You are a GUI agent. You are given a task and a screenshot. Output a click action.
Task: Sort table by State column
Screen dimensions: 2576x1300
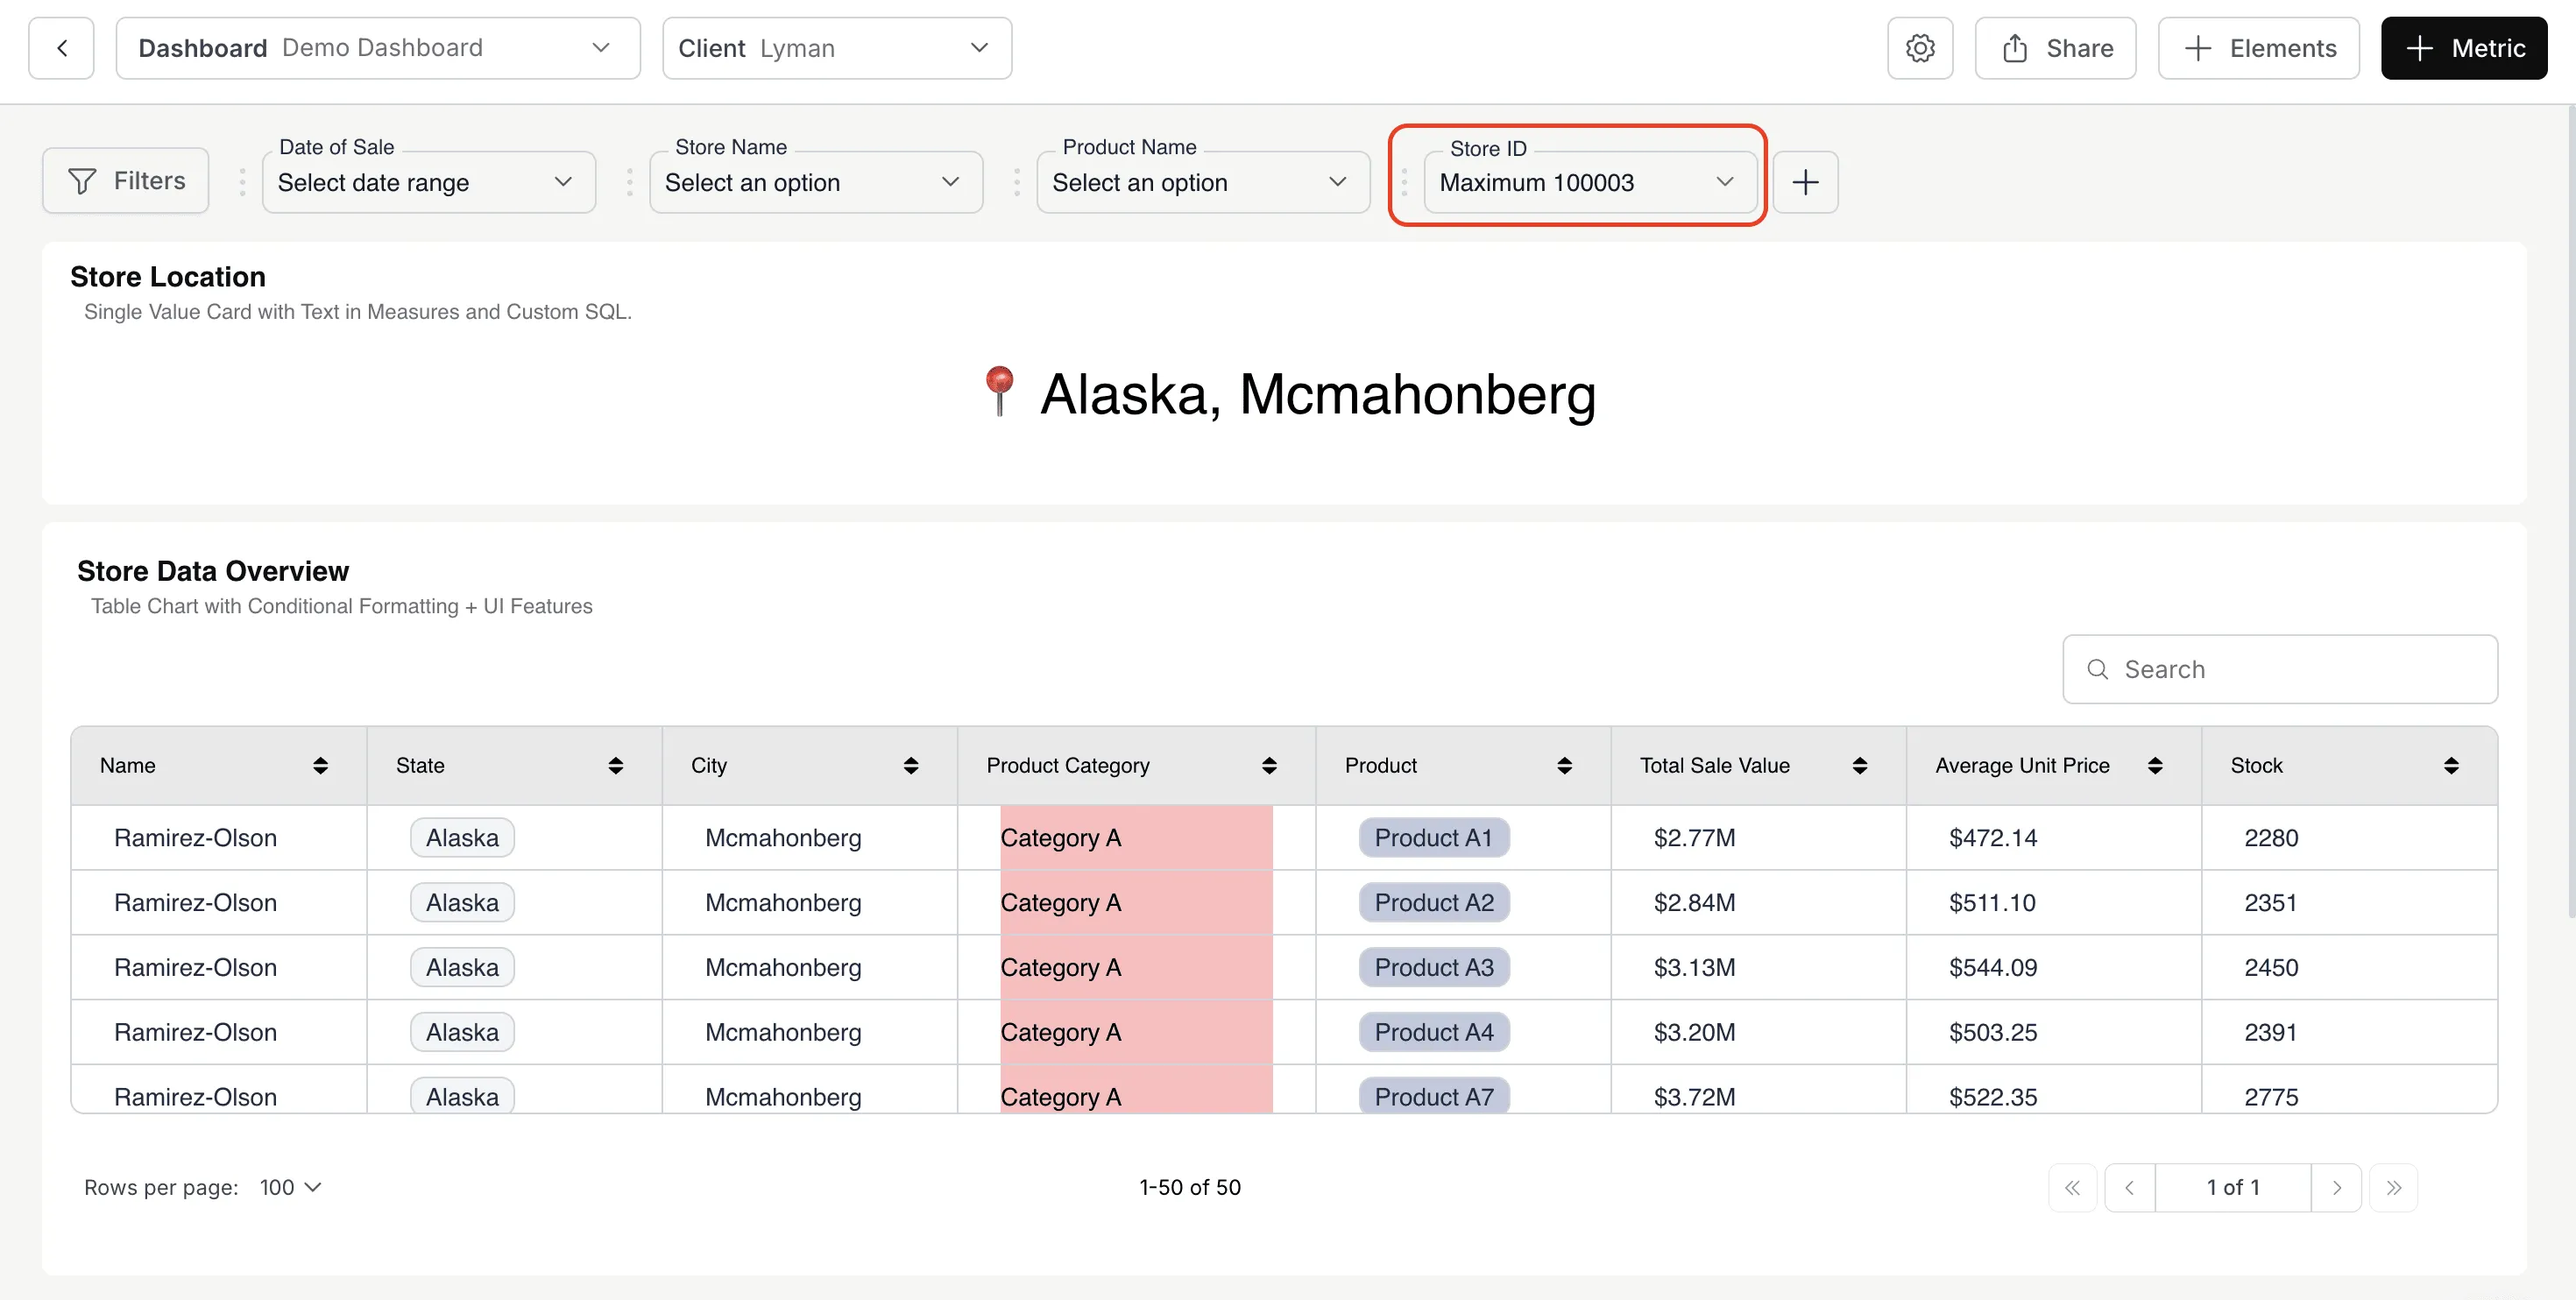coord(616,766)
